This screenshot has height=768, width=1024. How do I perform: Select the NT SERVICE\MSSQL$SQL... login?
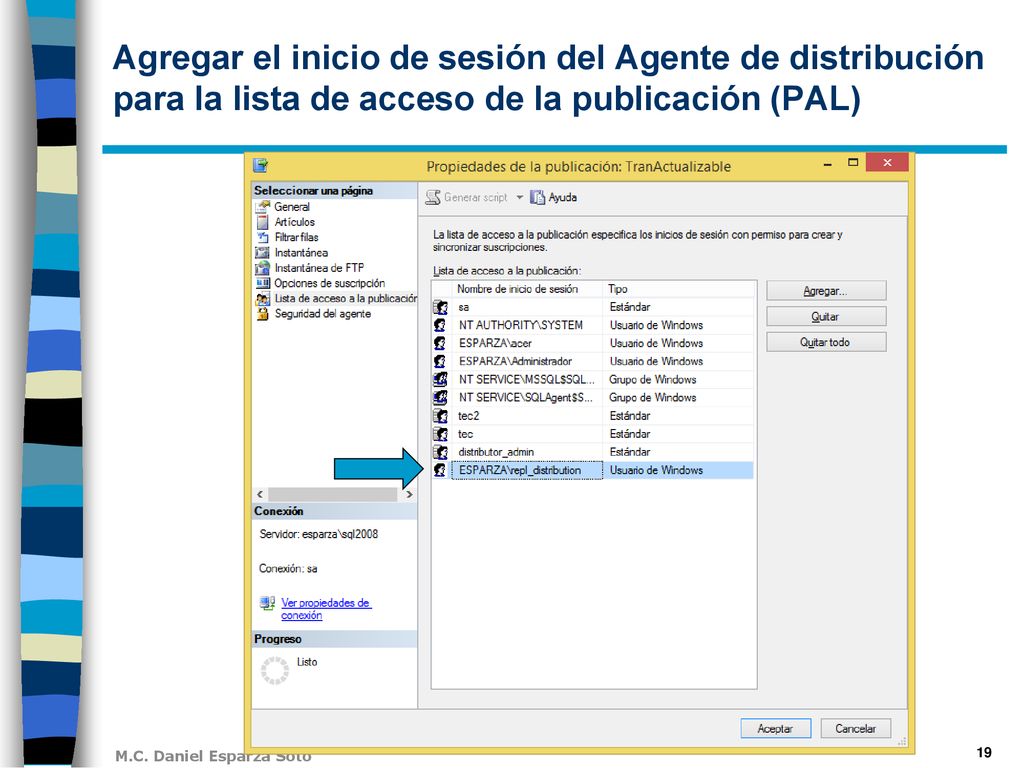pyautogui.click(x=526, y=379)
